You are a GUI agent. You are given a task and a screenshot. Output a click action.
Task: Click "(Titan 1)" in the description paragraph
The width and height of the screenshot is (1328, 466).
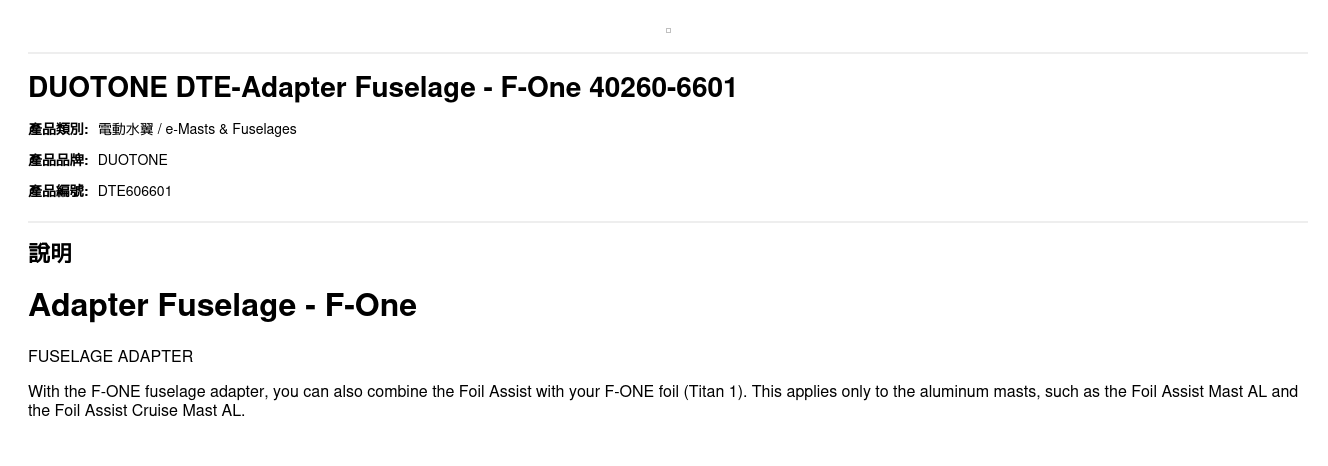pyautogui.click(x=714, y=392)
